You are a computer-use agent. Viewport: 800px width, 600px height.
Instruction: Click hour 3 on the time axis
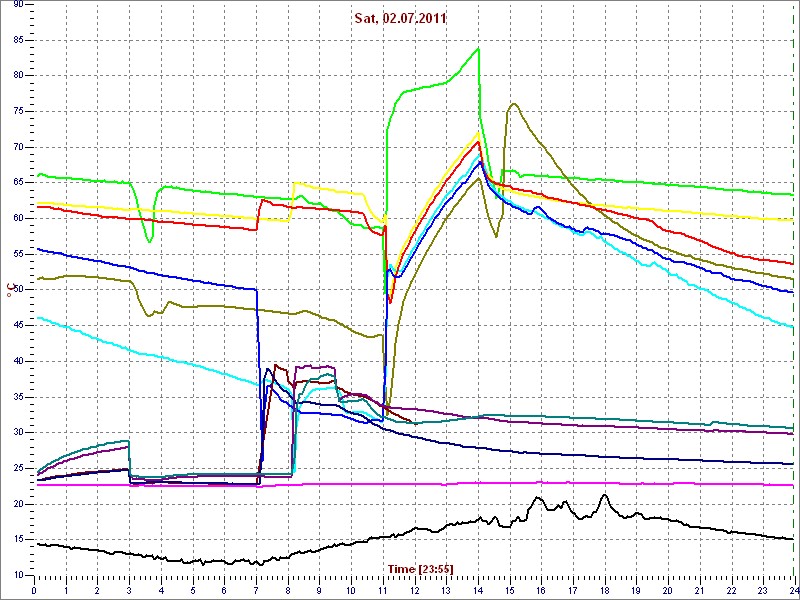tap(129, 590)
